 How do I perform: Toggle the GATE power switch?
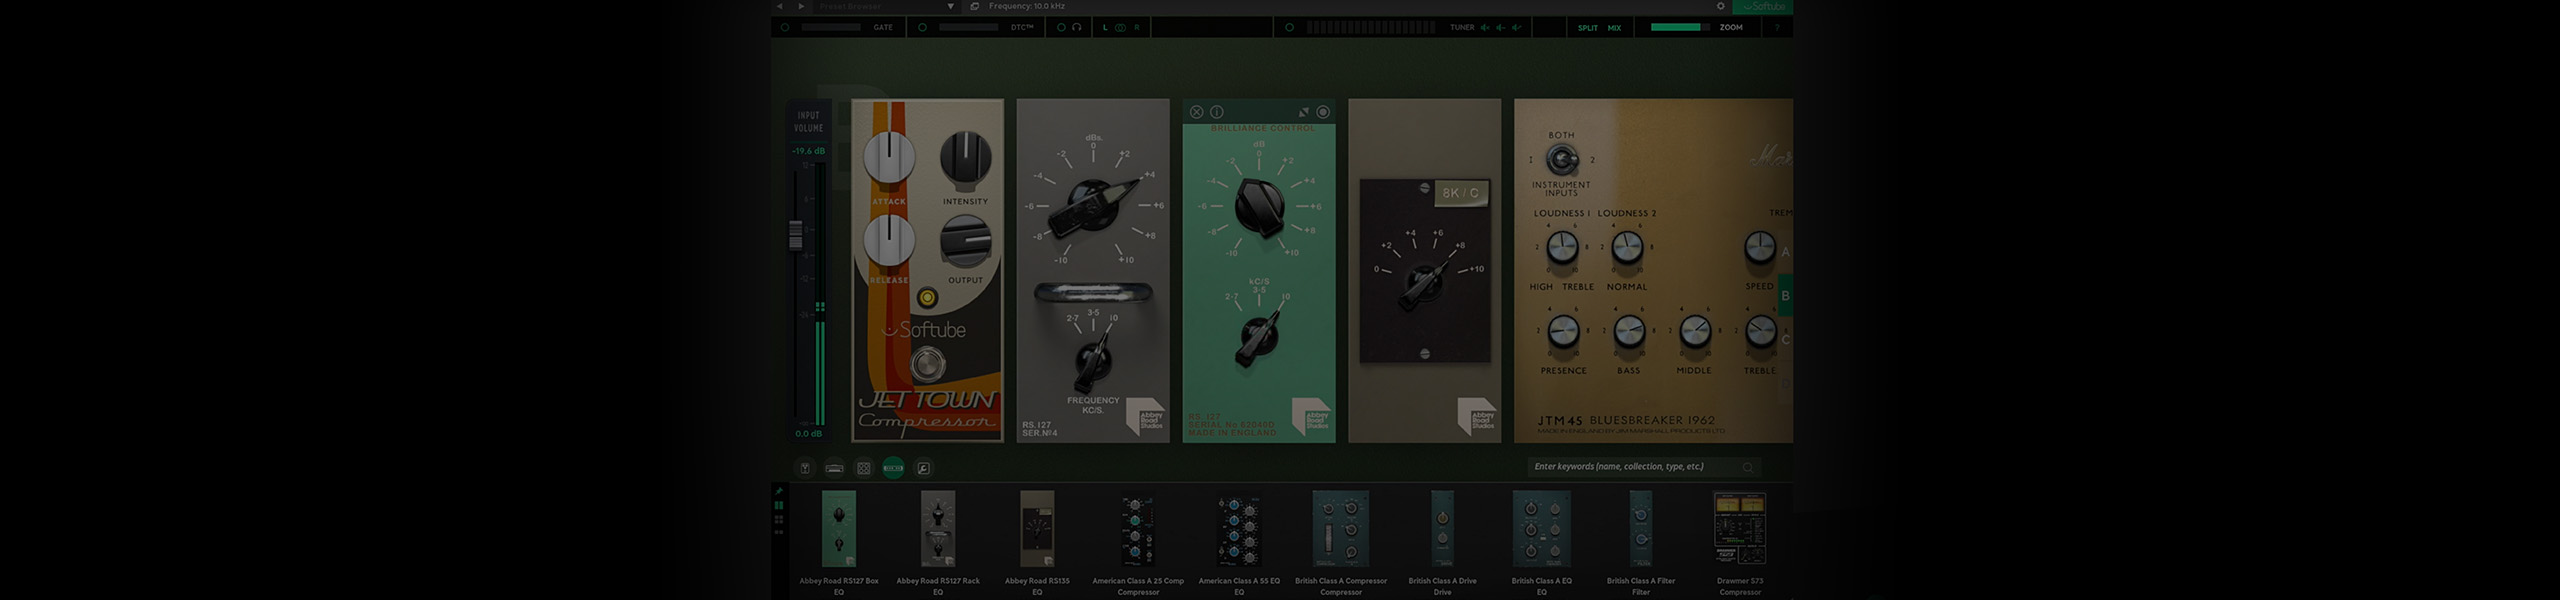coord(785,28)
